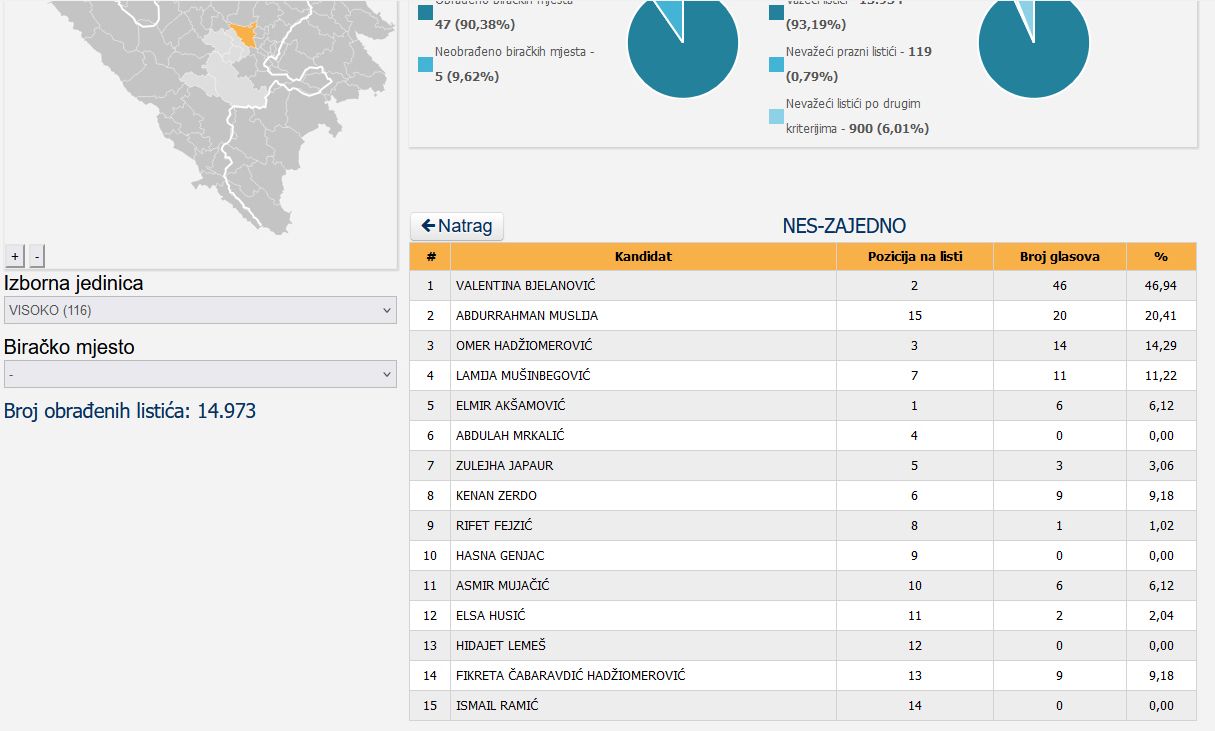1215x731 pixels.
Task: Click the polling stations pie chart
Action: (683, 44)
